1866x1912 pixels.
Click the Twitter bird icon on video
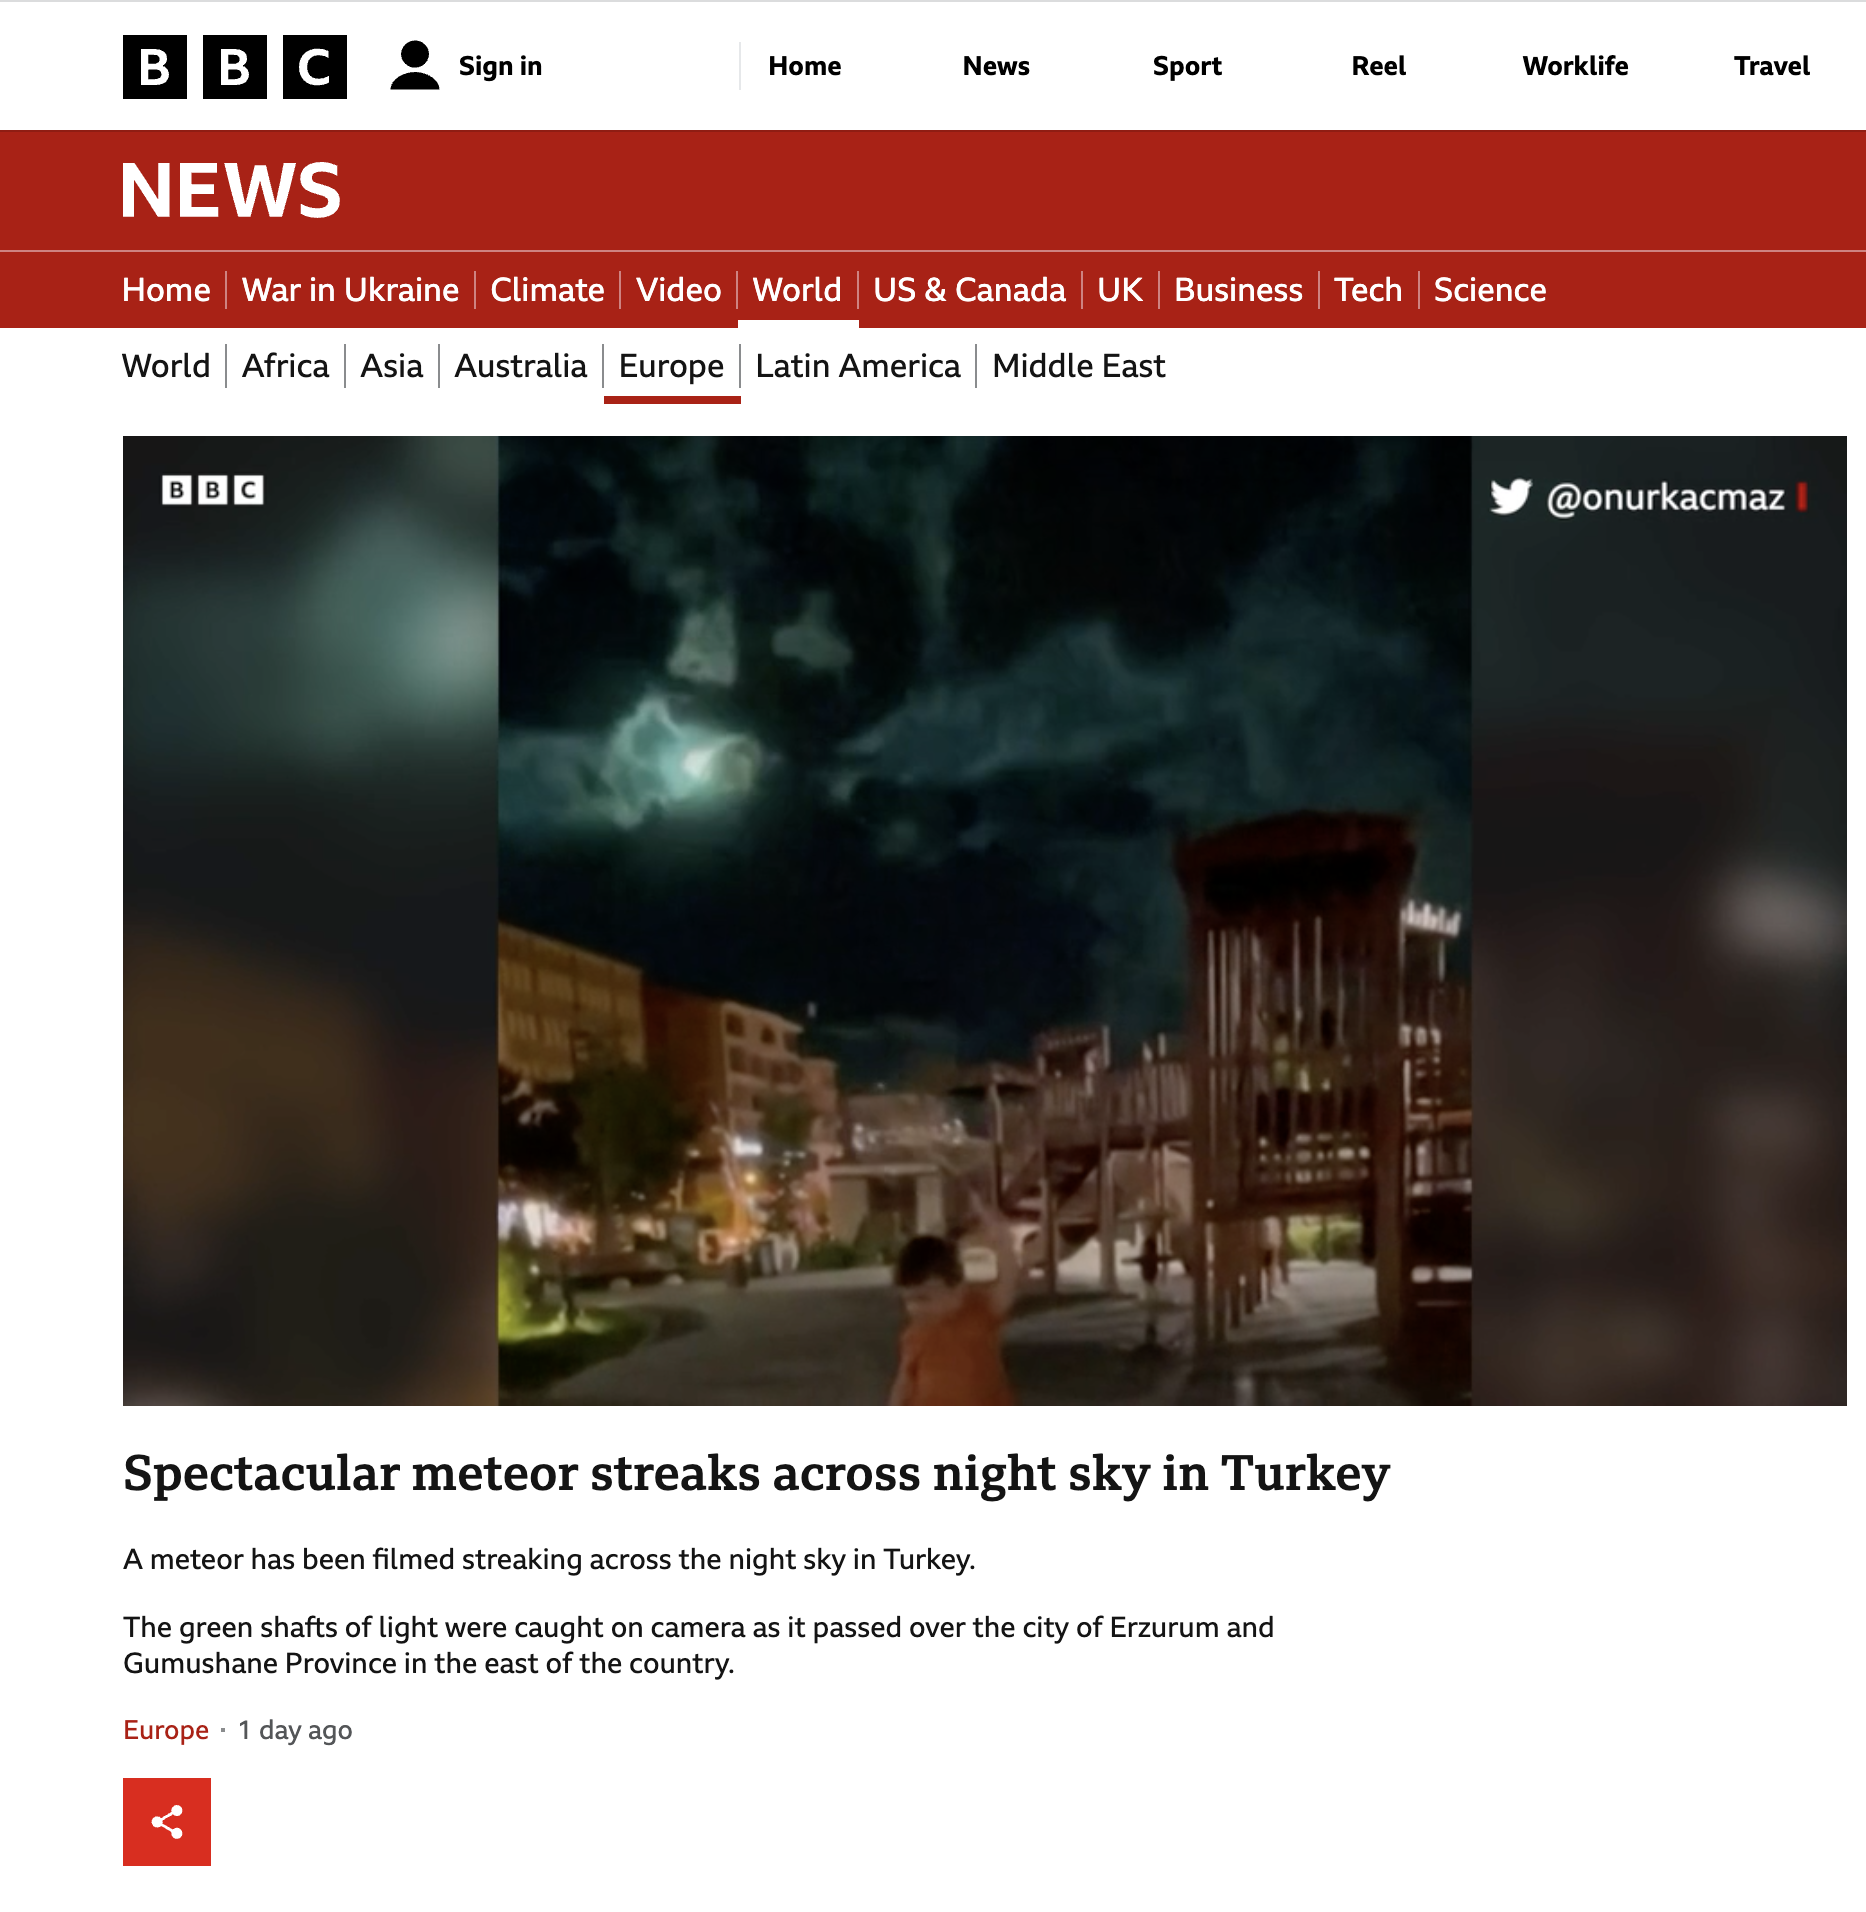[x=1510, y=496]
